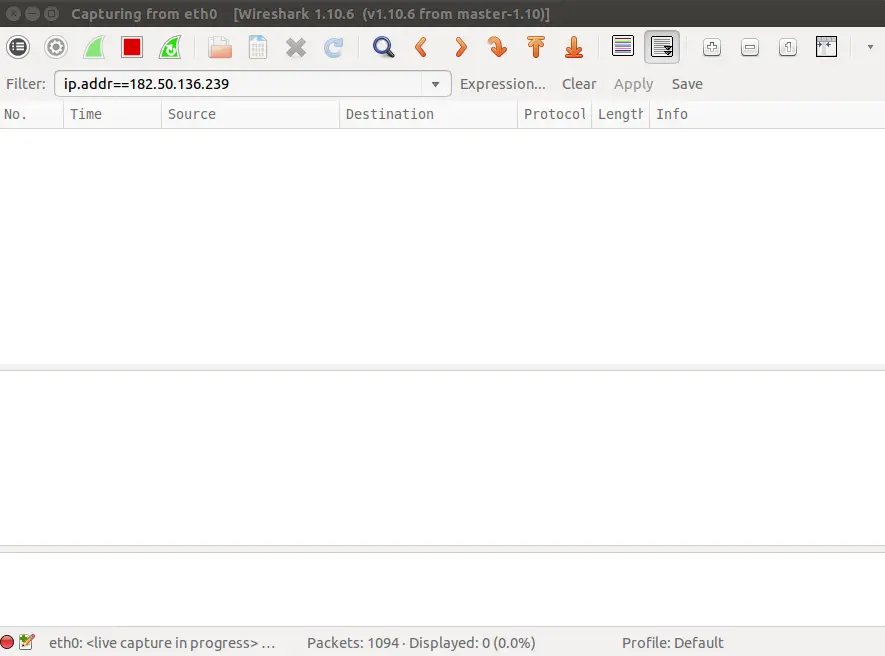This screenshot has width=885, height=656.
Task: Click the Expression... button
Action: pyautogui.click(x=502, y=84)
